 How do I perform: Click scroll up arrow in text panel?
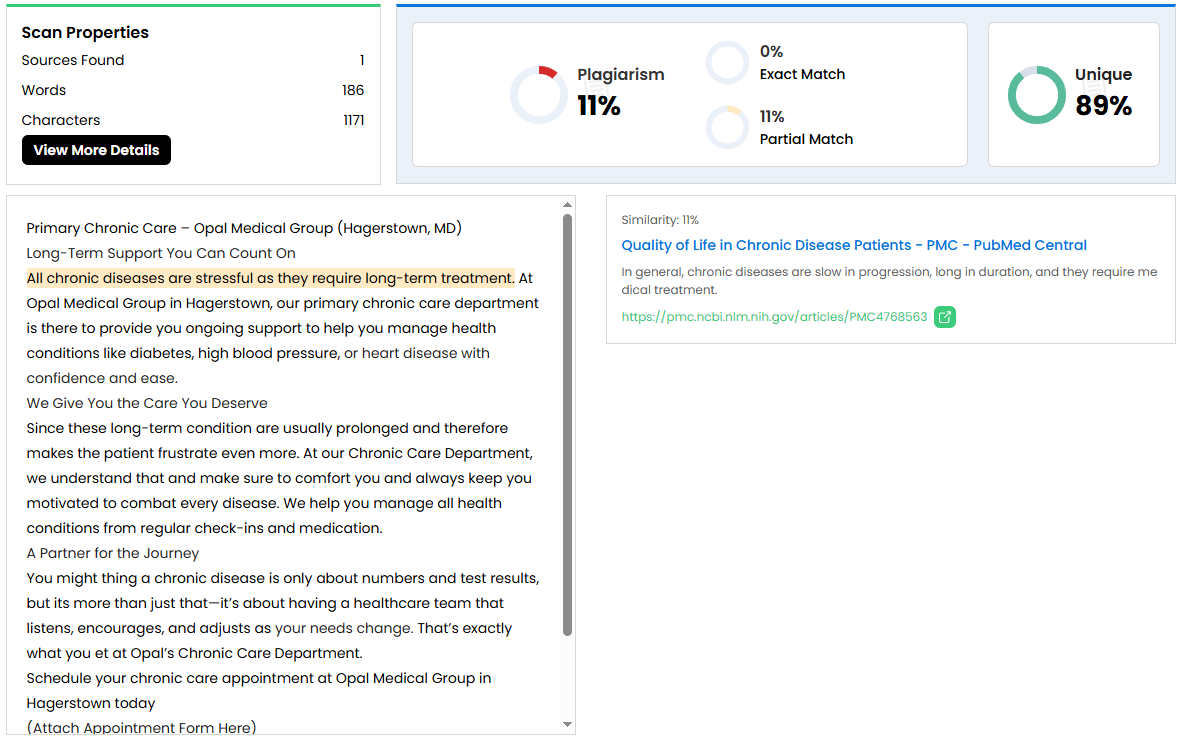568,205
